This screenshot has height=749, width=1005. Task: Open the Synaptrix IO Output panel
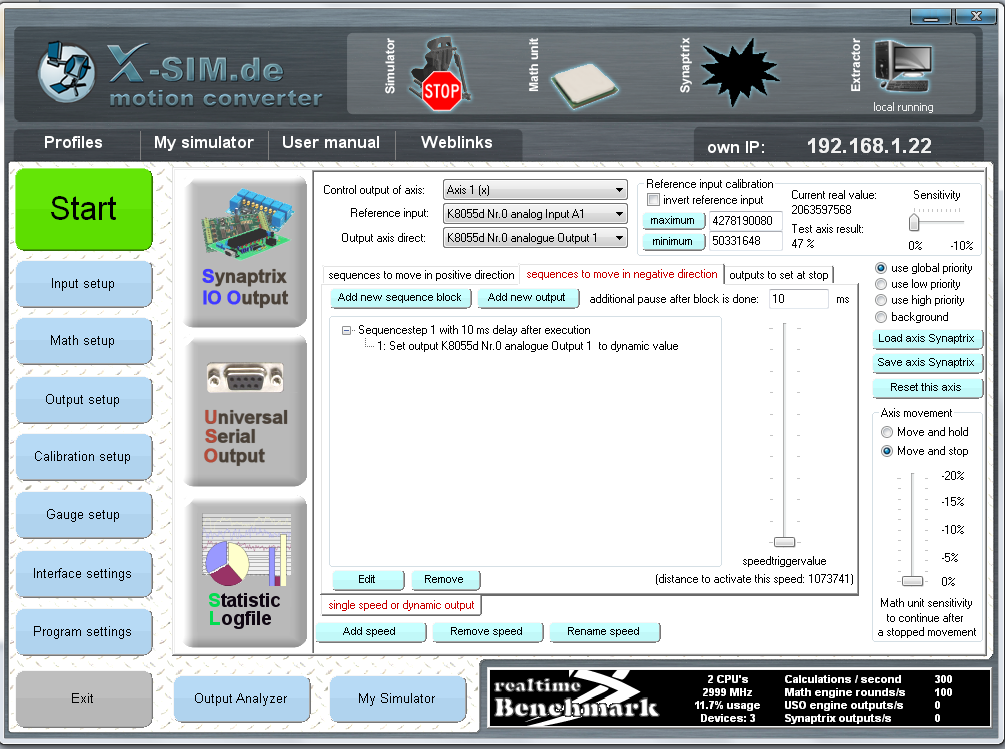point(245,251)
